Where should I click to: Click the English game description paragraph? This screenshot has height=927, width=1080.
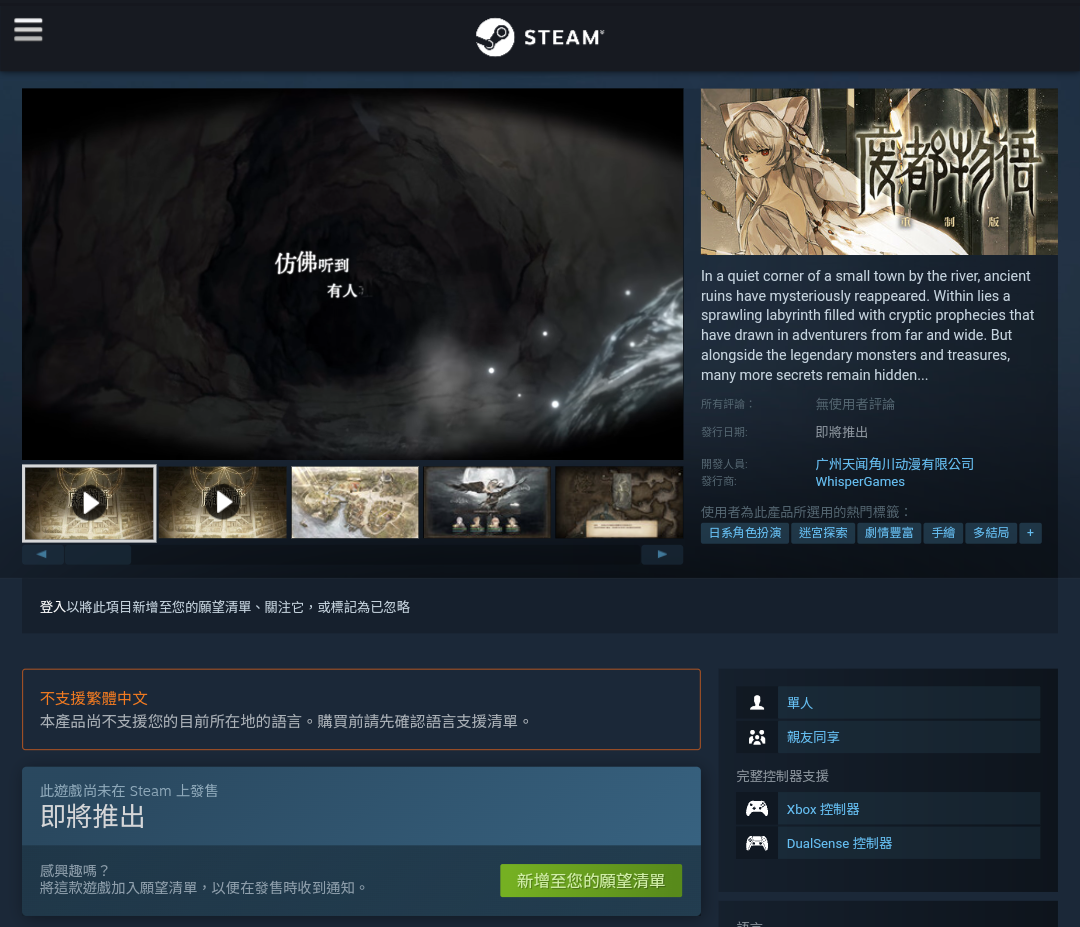click(x=868, y=325)
